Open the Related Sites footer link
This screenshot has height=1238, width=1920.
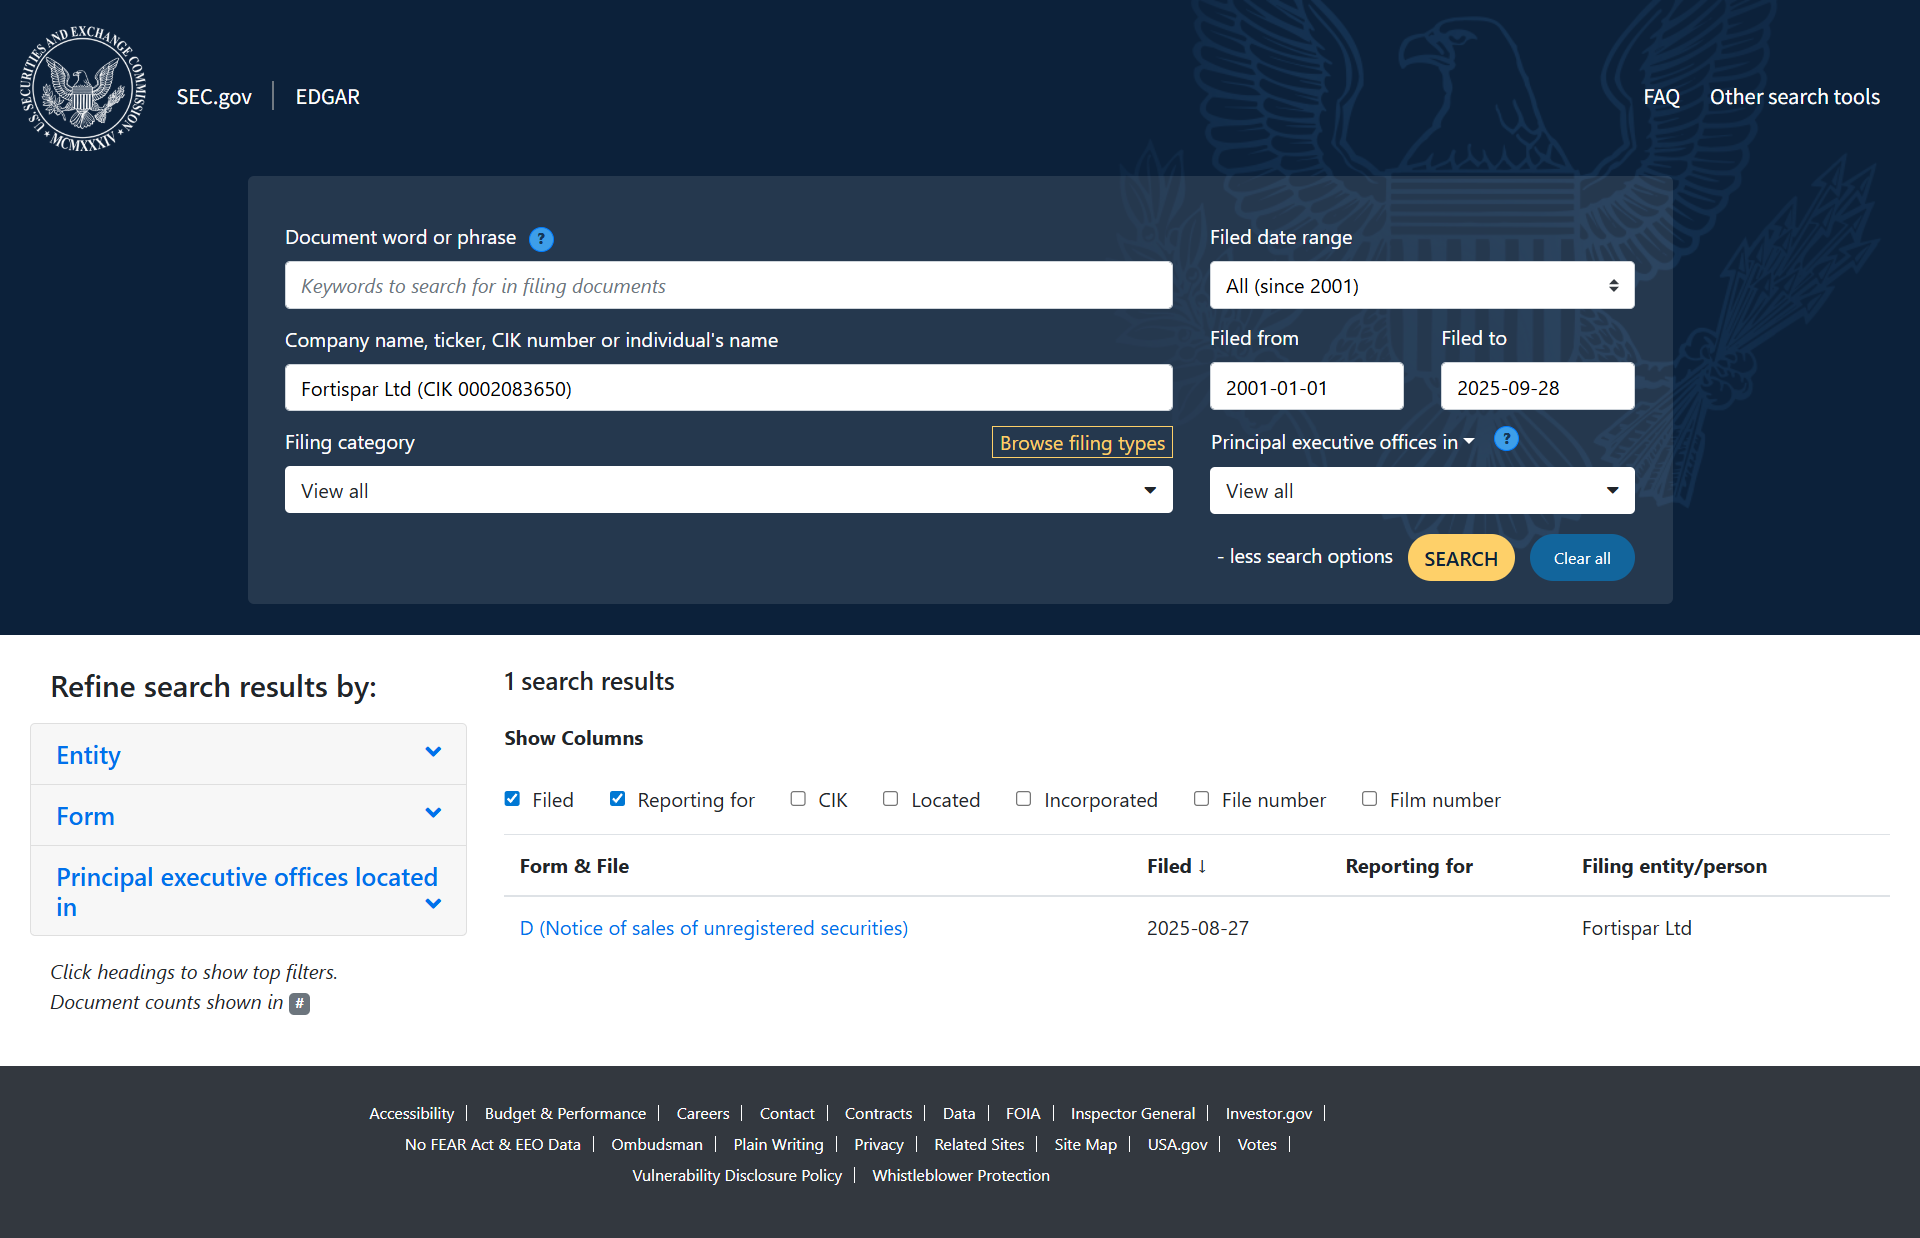pyautogui.click(x=979, y=1145)
